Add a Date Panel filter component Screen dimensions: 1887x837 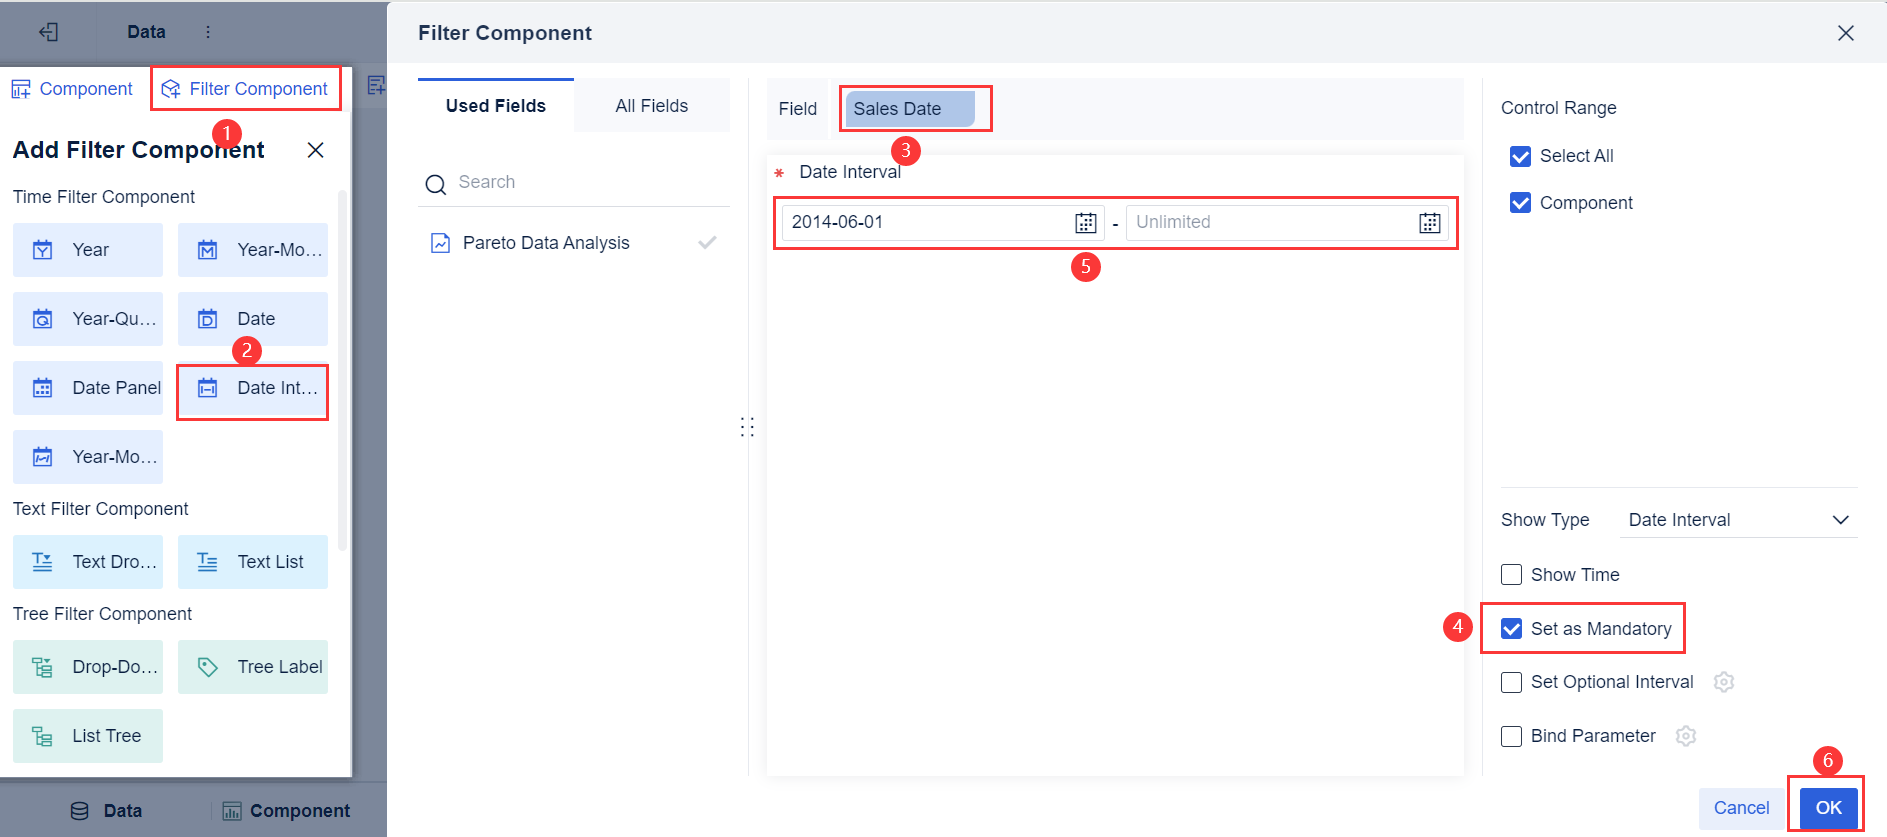click(x=88, y=388)
